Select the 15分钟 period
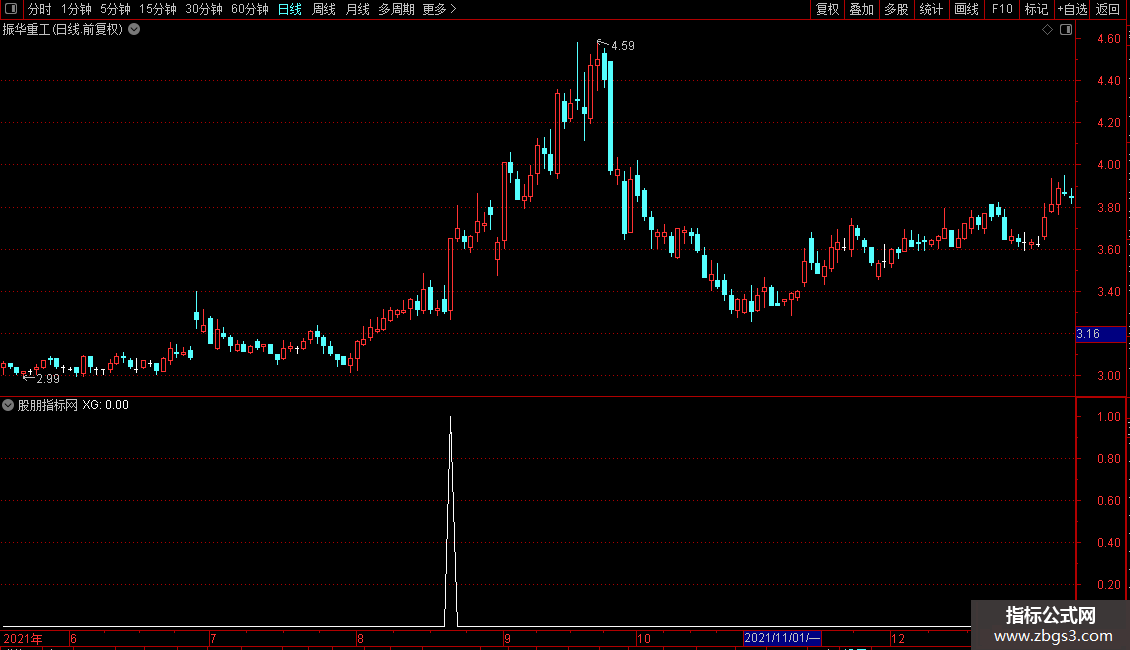This screenshot has height=650, width=1130. tap(157, 9)
